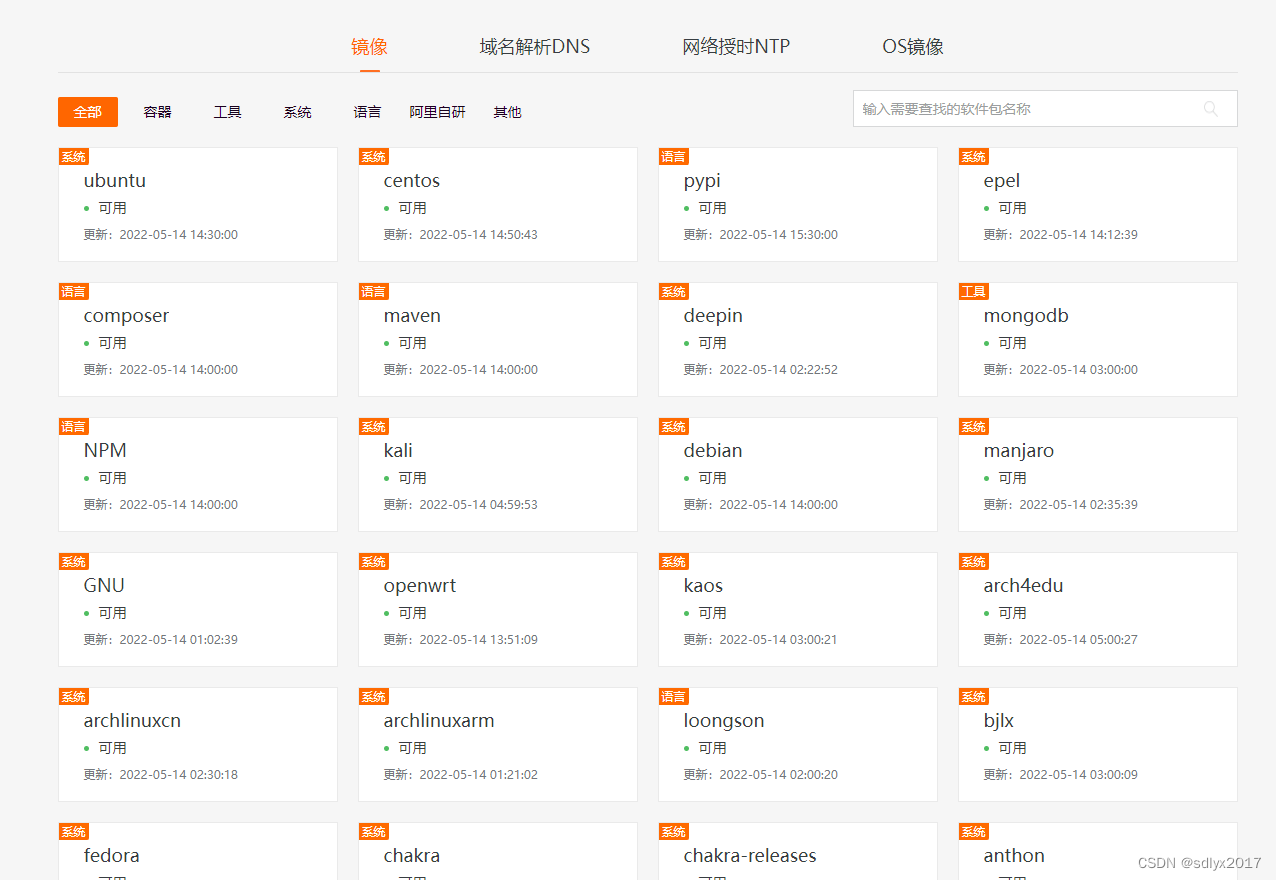Click the 语言 tag on loongson card

pyautogui.click(x=674, y=697)
